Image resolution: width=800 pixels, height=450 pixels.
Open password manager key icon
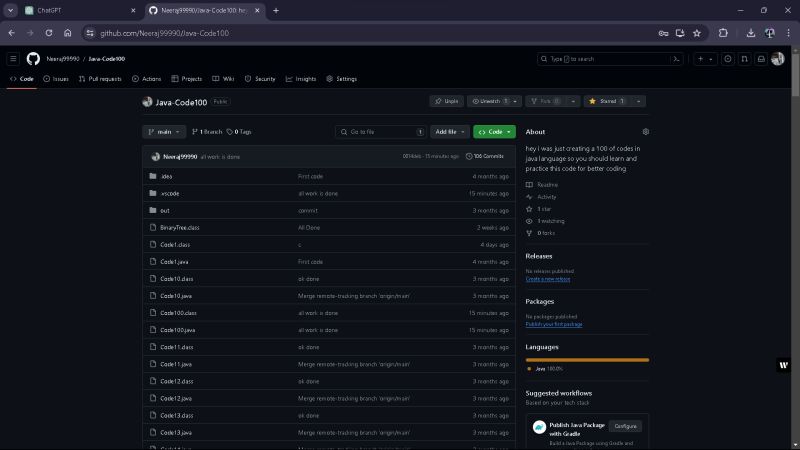[x=663, y=33]
